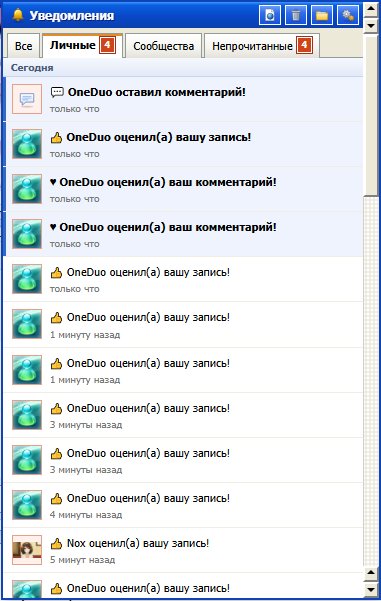381x601 pixels.
Task: Click scroll-down arrow next to header icons
Action: click(371, 25)
